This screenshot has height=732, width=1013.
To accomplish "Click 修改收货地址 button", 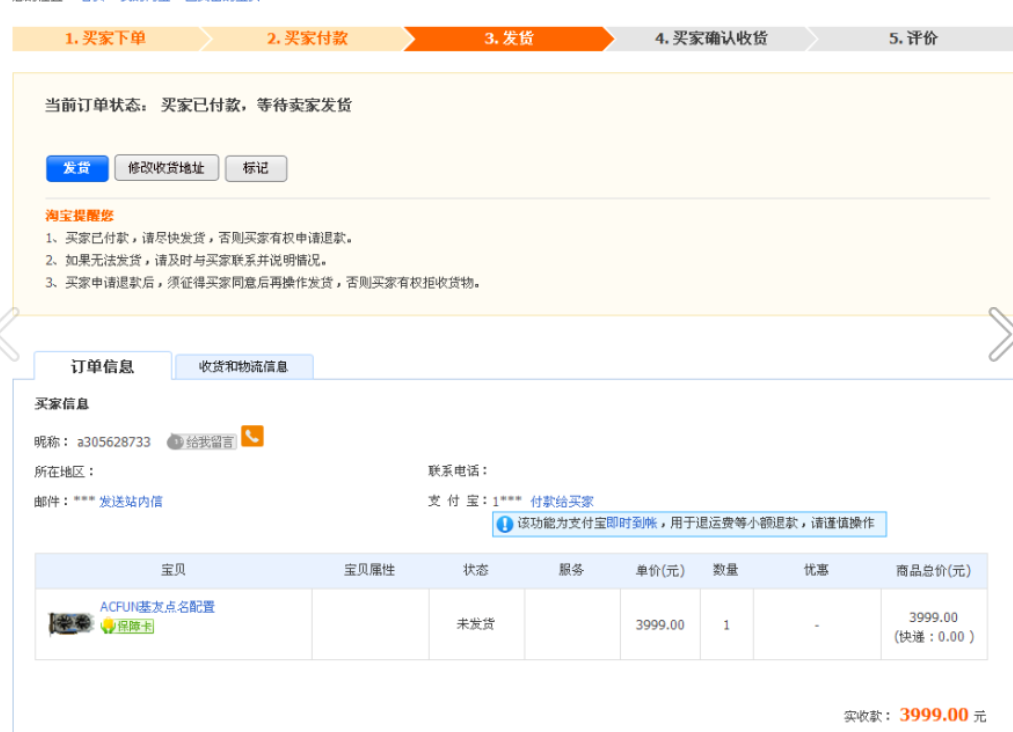I will click(x=167, y=168).
